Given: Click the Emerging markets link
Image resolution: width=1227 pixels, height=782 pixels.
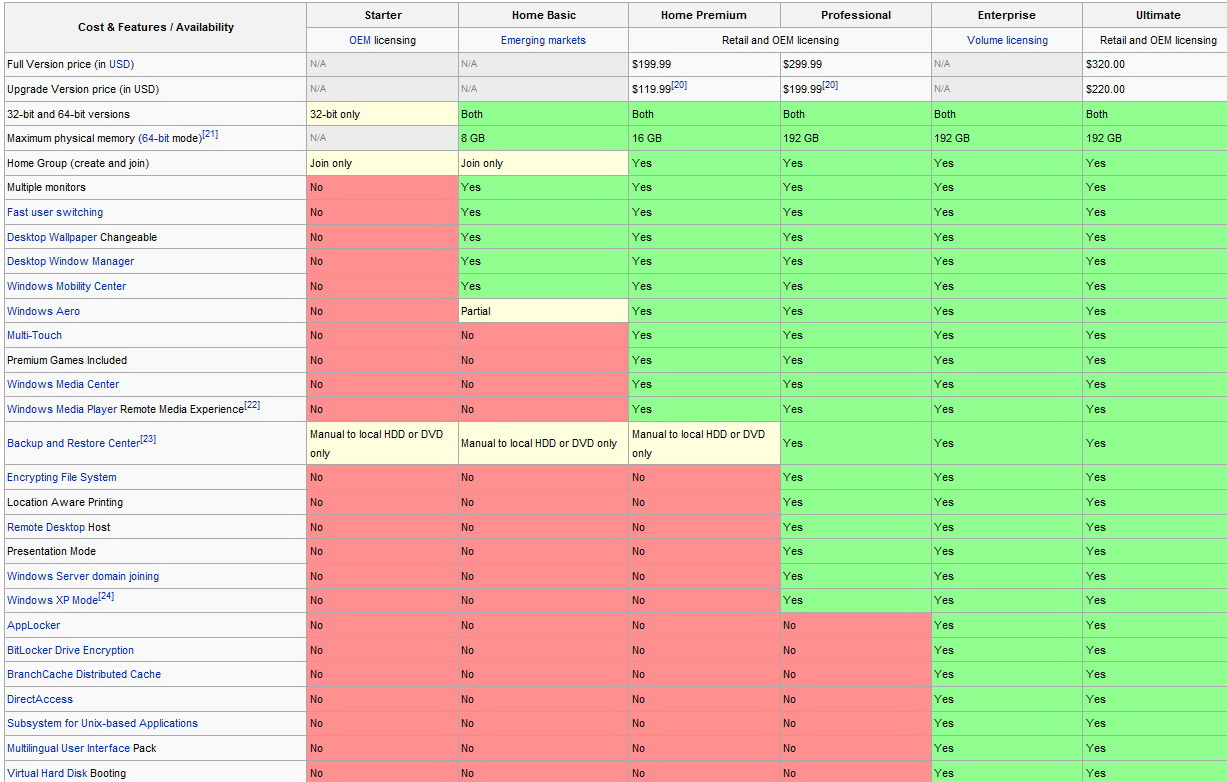Looking at the screenshot, I should pyautogui.click(x=543, y=40).
